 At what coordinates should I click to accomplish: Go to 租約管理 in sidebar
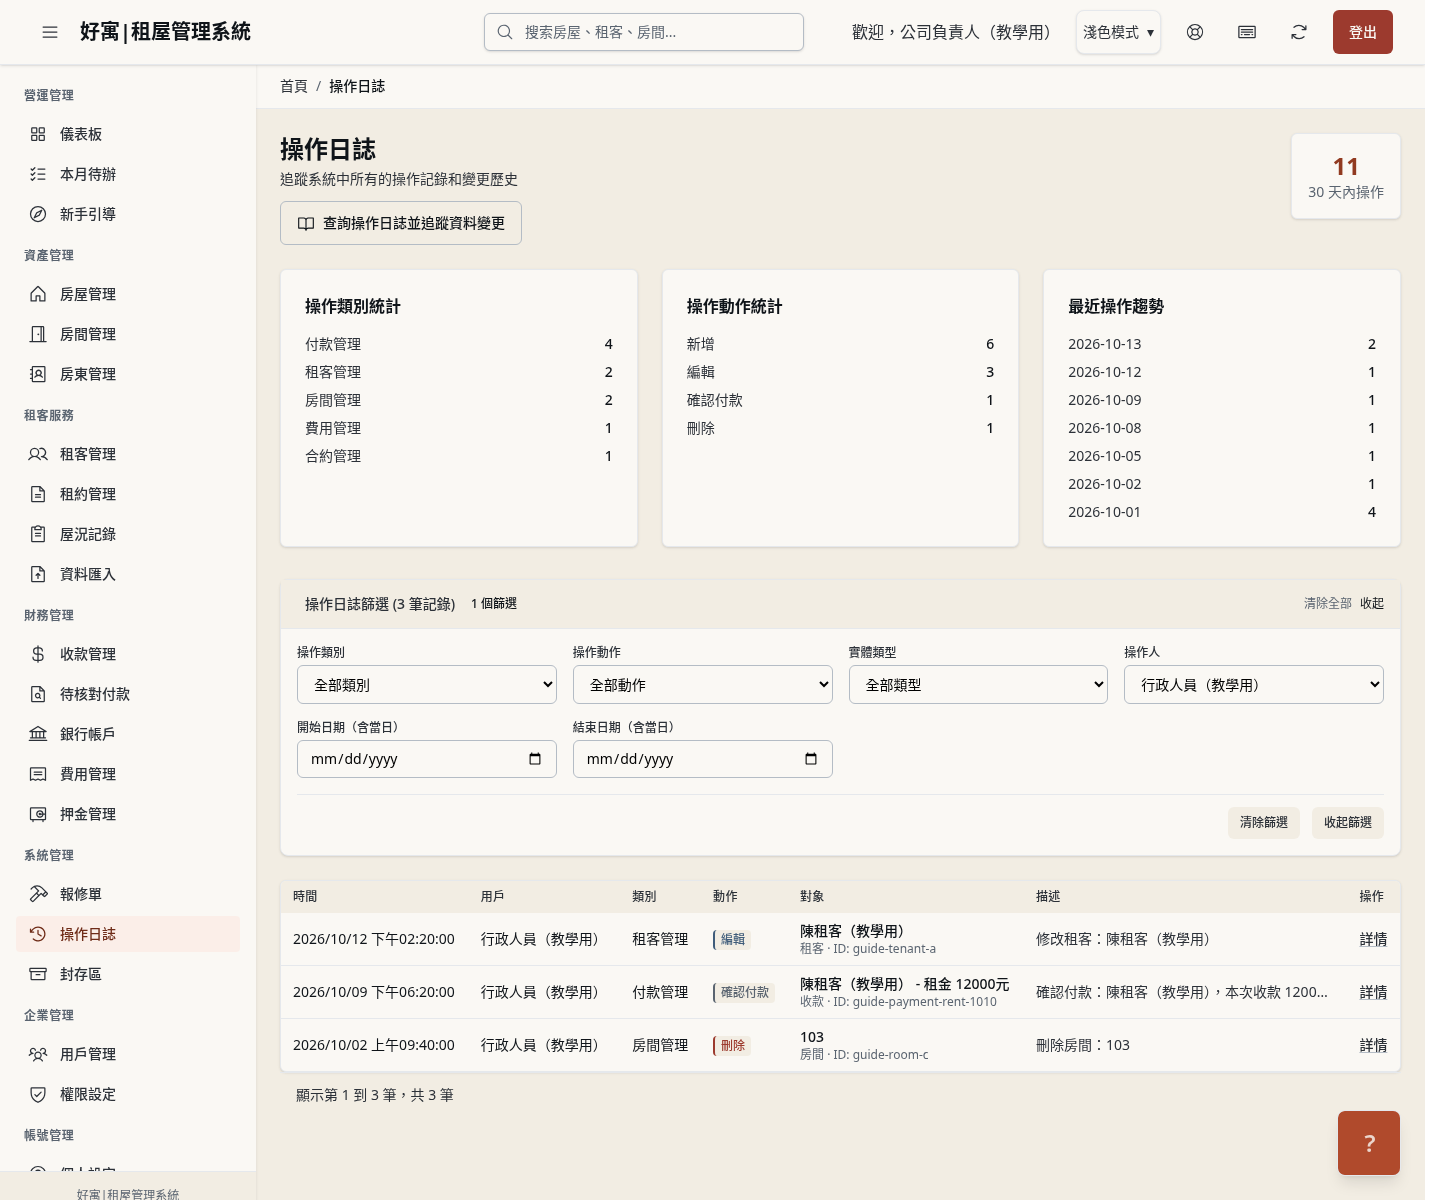128,494
